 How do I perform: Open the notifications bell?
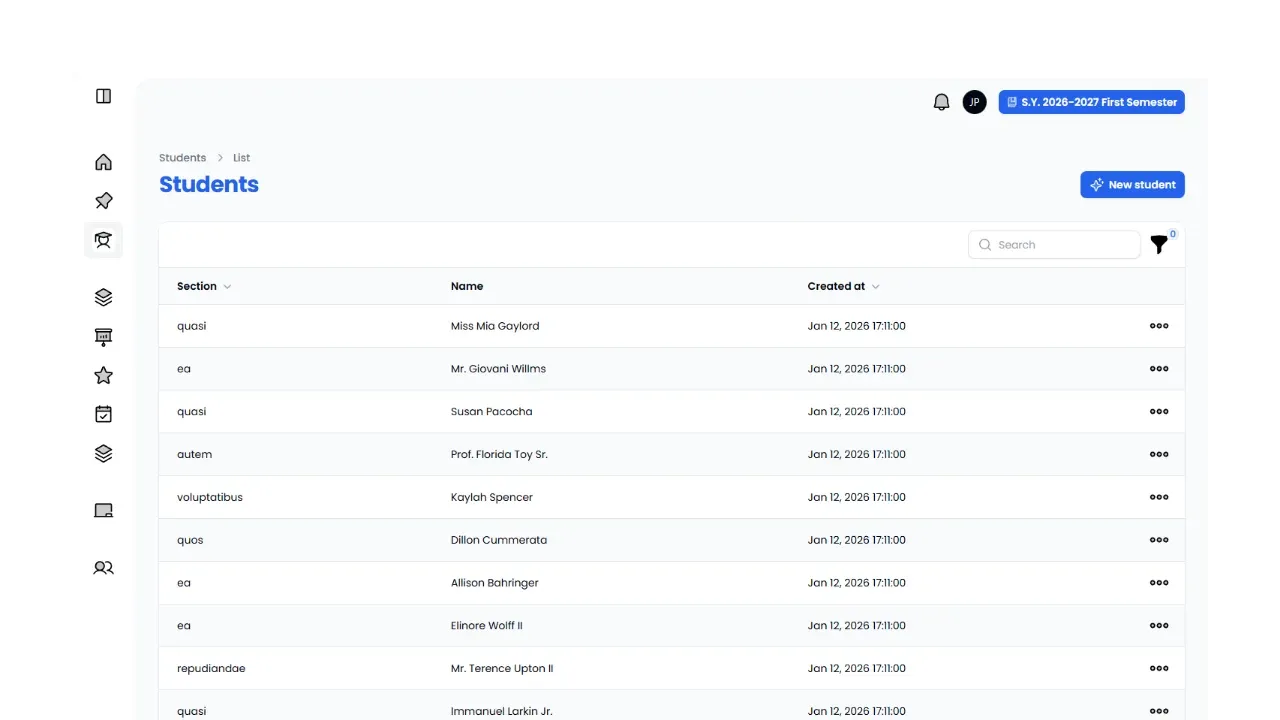pyautogui.click(x=941, y=102)
